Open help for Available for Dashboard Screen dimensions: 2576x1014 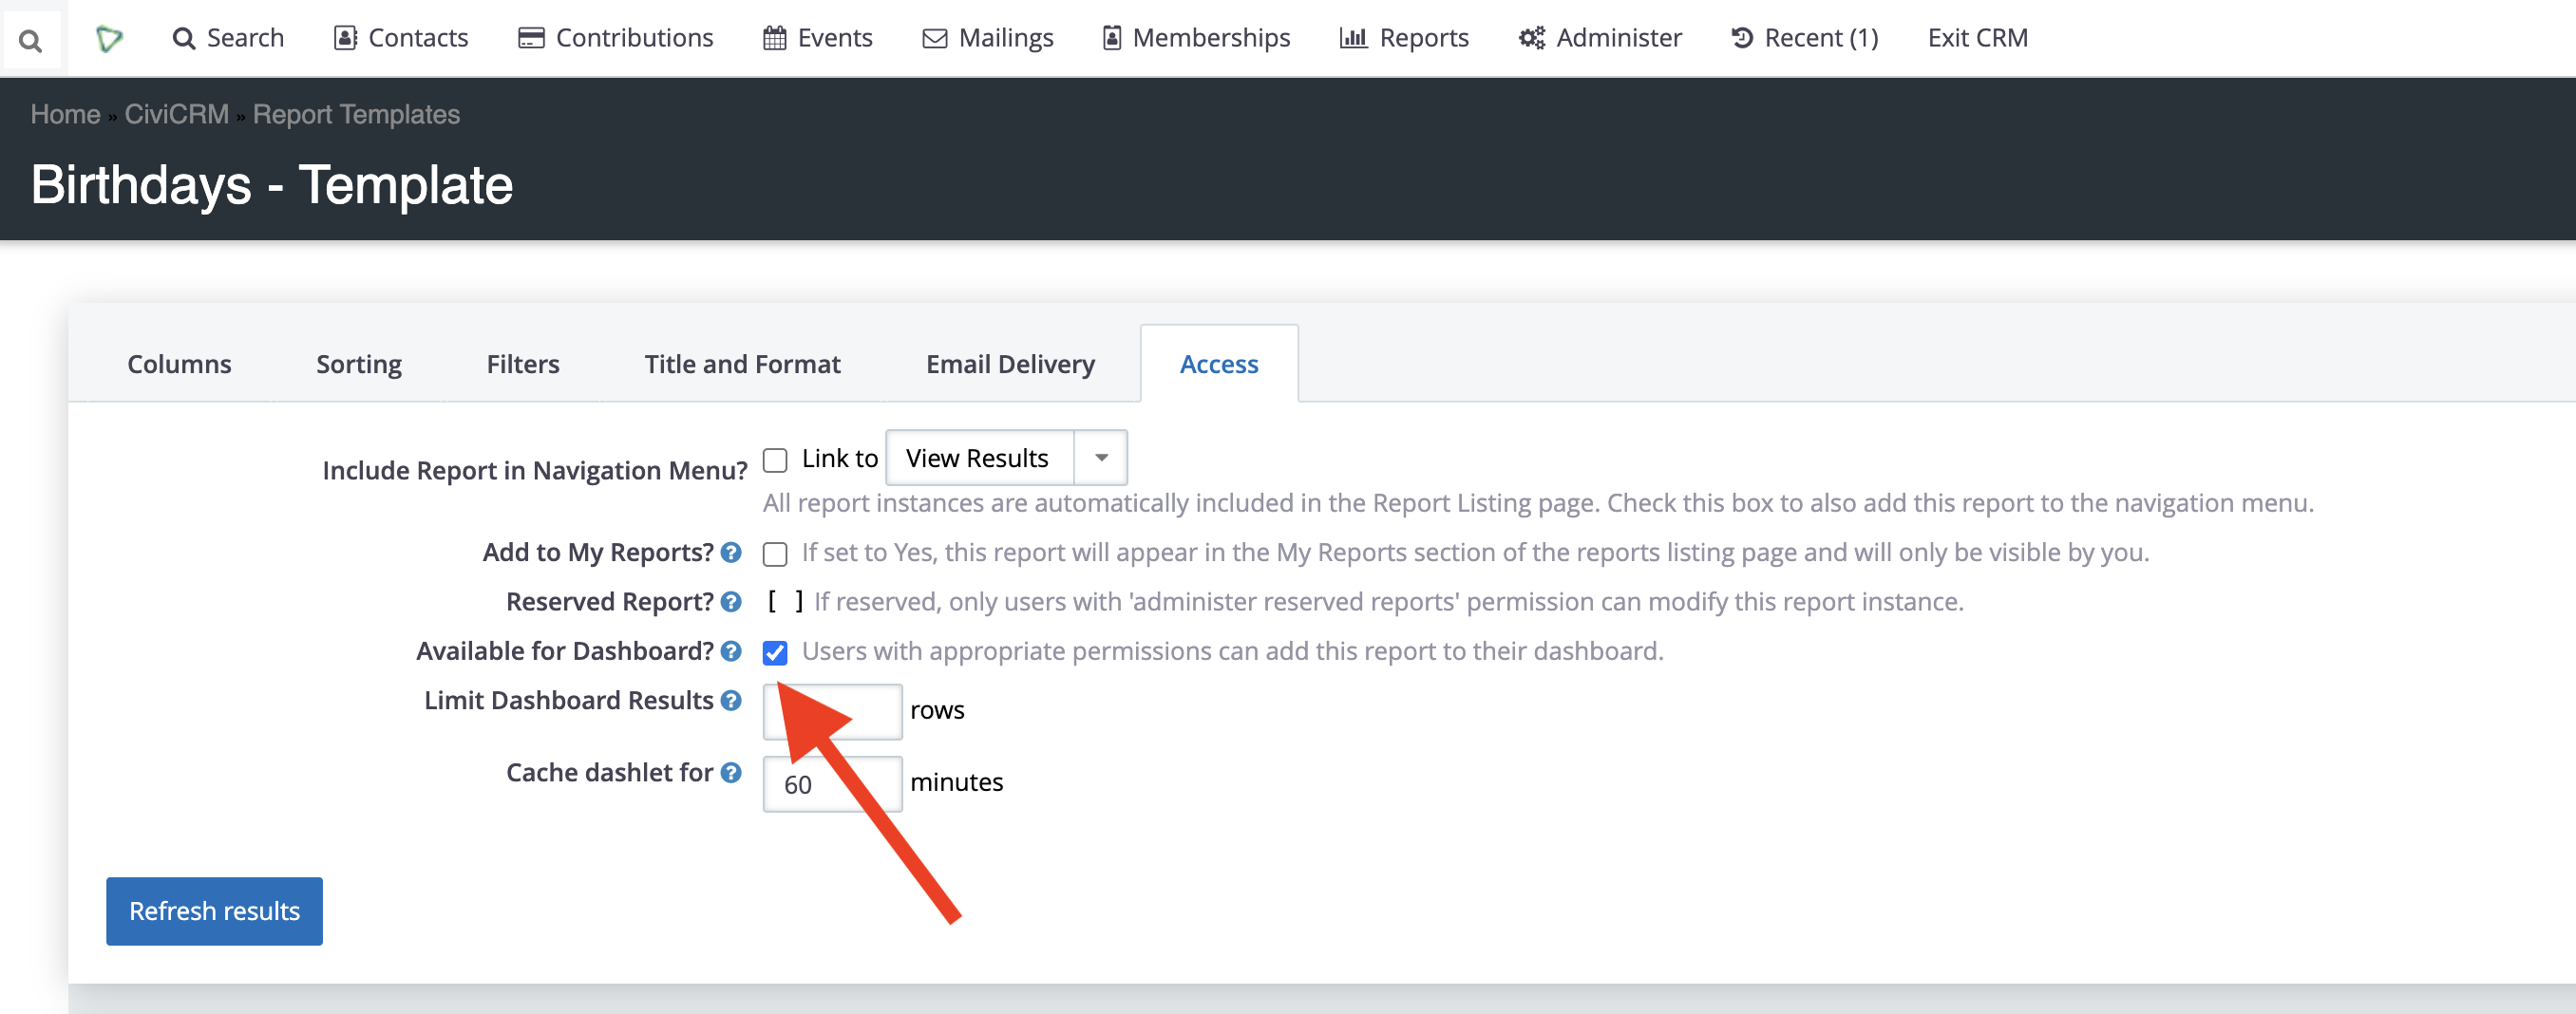731,651
